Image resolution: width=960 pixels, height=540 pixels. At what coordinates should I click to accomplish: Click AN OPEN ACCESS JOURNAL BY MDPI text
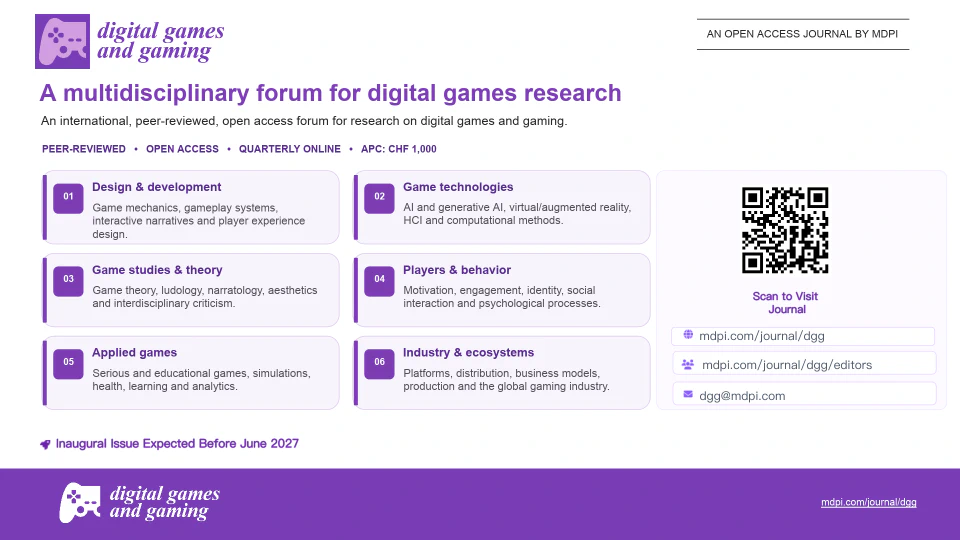pos(803,34)
